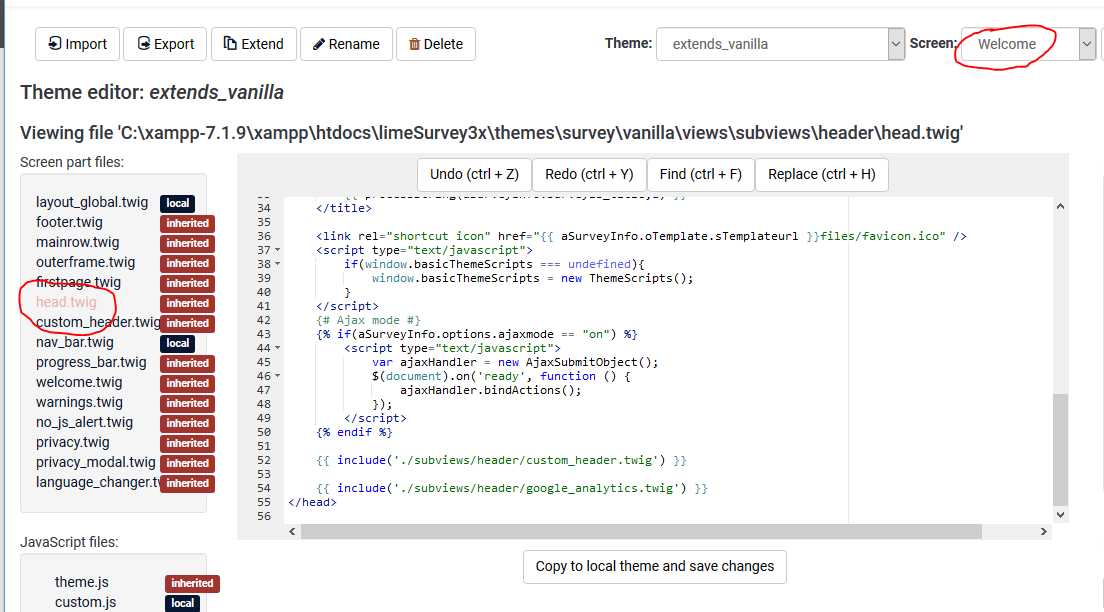Open Find (ctrl + F) tool
This screenshot has height=612, width=1104.
[x=700, y=174]
